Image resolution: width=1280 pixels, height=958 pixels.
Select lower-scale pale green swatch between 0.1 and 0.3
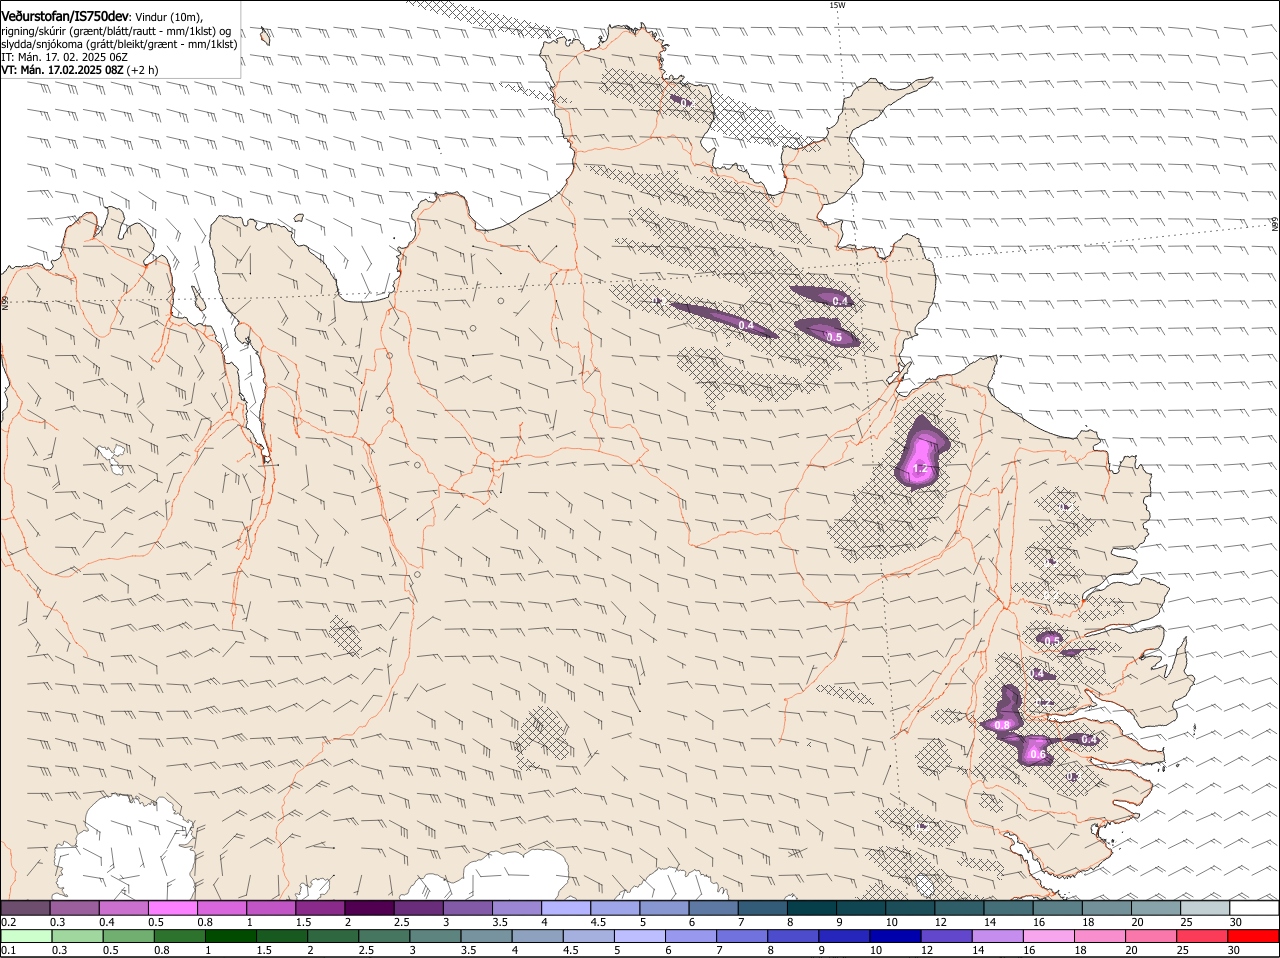coord(26,936)
